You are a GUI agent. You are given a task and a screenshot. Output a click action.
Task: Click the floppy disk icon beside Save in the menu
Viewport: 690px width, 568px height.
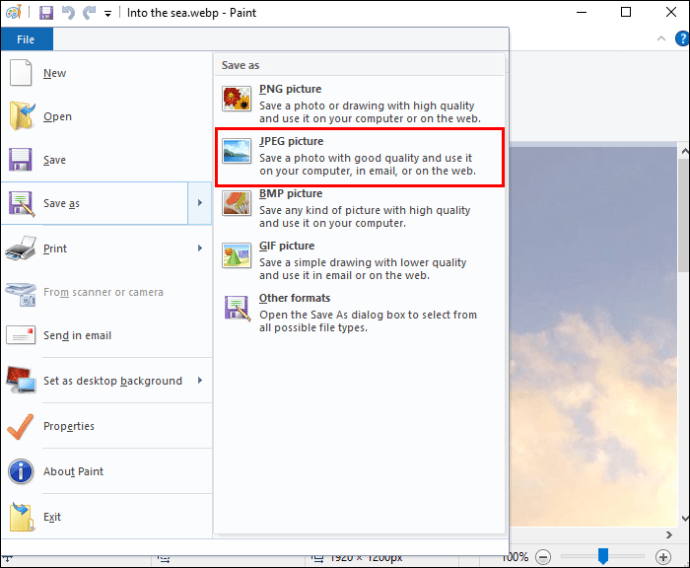(x=20, y=159)
